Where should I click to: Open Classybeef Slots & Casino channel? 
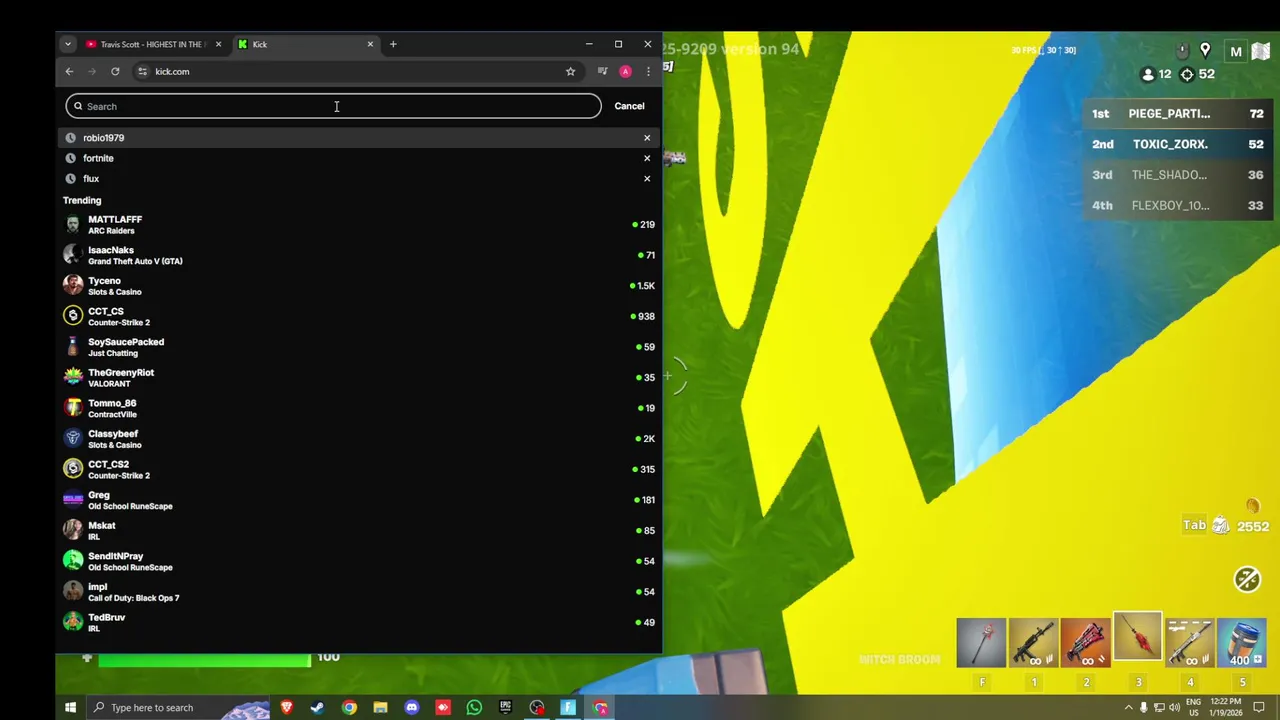(x=358, y=439)
